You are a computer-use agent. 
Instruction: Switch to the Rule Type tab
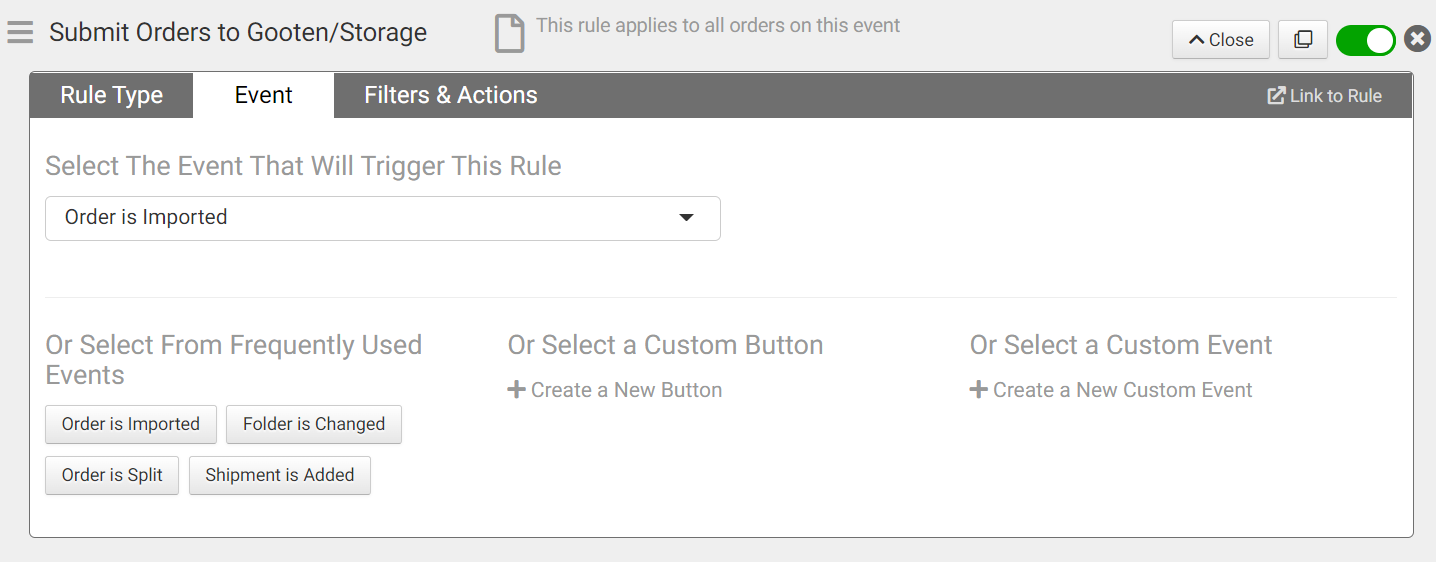111,95
